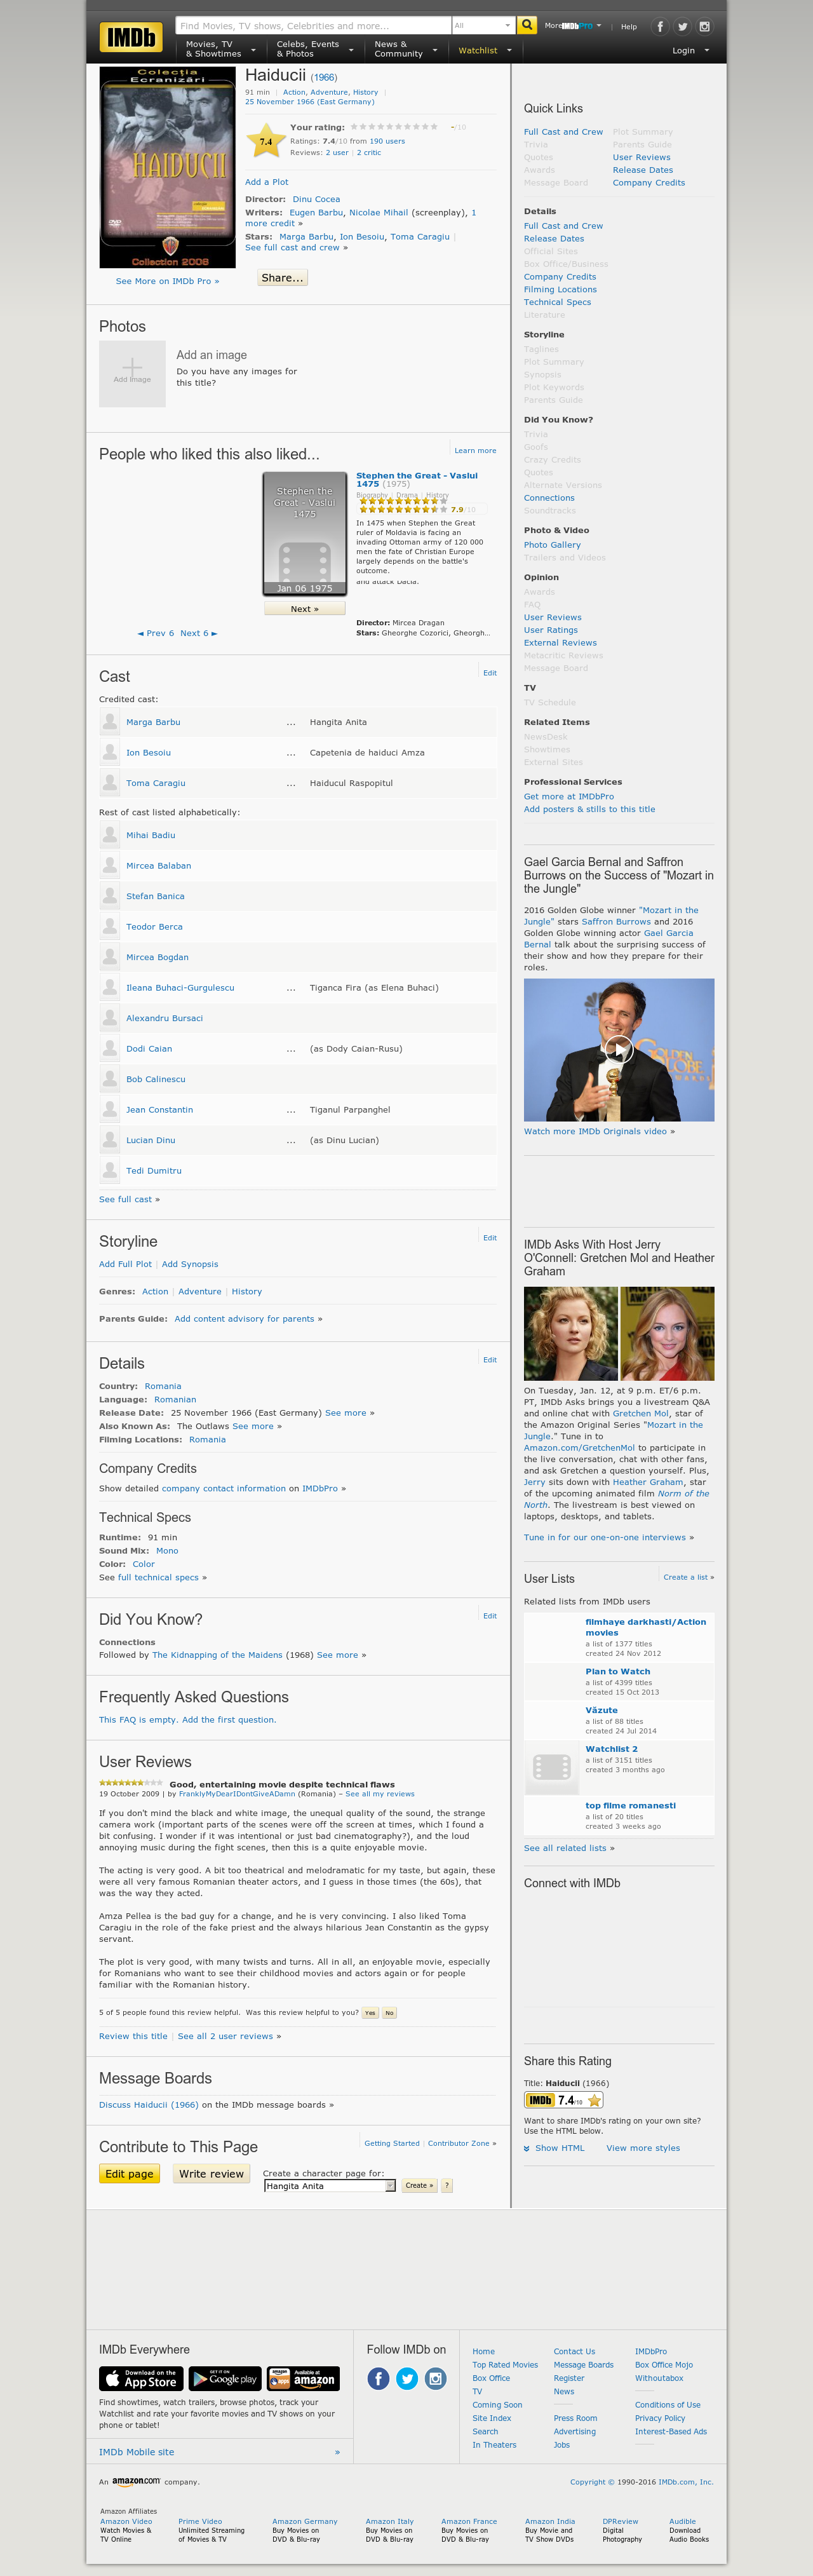Click the Download on the App Store badge
813x2576 pixels.
(140, 2378)
